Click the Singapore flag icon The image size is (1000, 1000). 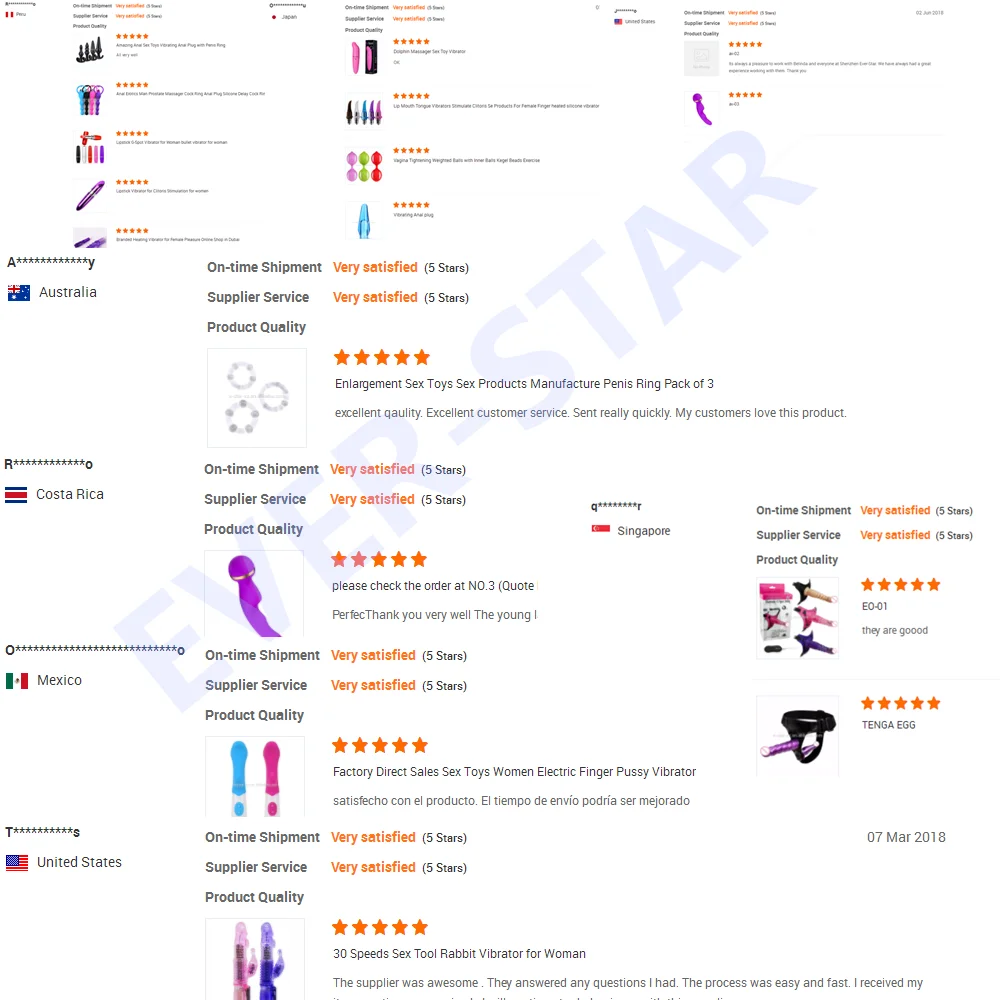[x=600, y=529]
